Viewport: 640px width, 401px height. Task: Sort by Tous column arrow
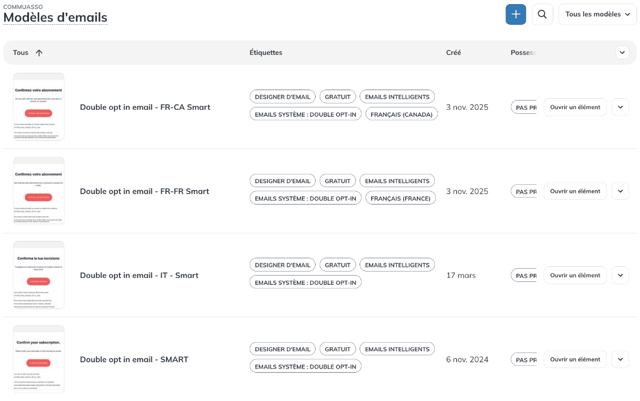click(39, 53)
